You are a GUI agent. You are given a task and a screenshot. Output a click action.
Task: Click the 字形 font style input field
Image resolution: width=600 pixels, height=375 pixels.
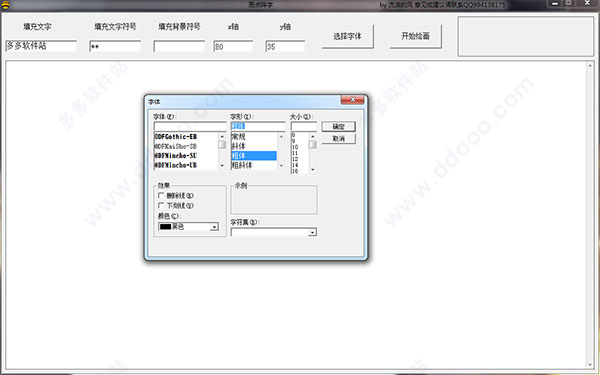tap(258, 126)
